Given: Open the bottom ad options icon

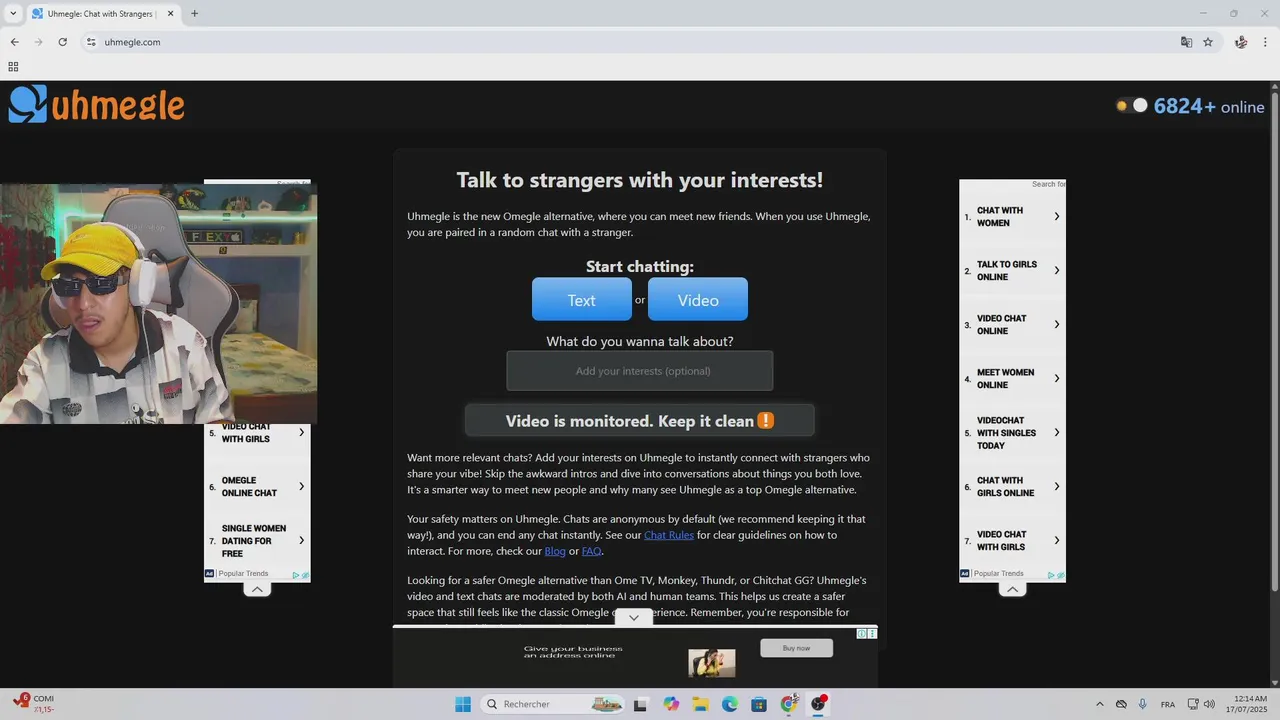Looking at the screenshot, I should 873,634.
